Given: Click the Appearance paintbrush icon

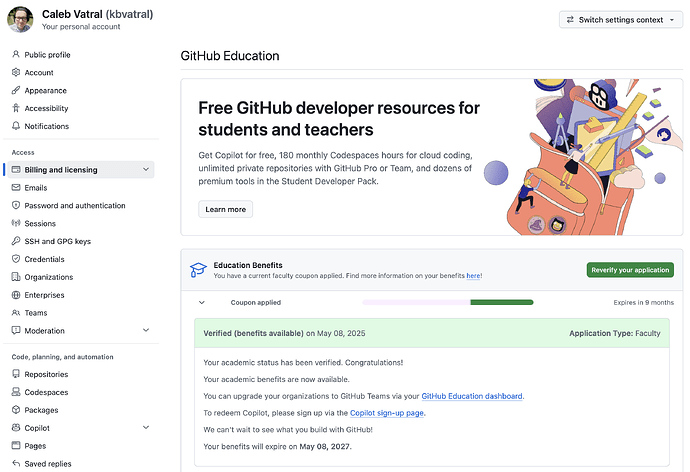Looking at the screenshot, I should (x=16, y=90).
